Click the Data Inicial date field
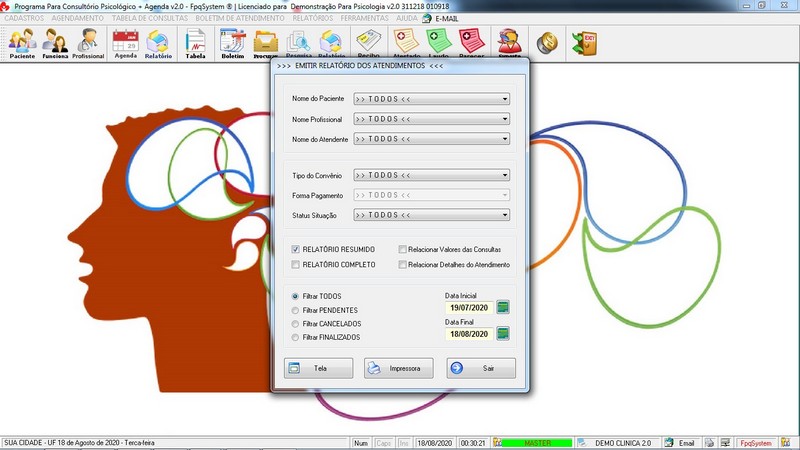 point(469,308)
